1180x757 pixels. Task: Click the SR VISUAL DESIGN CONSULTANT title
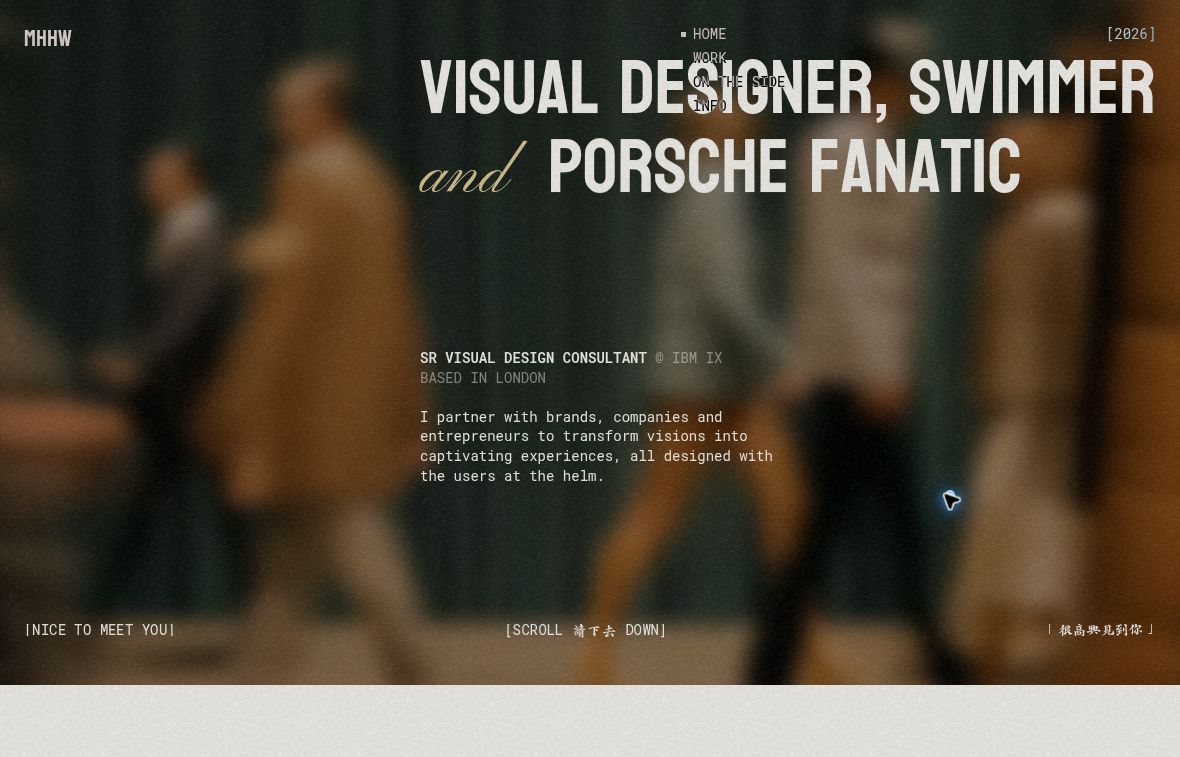[x=533, y=358]
